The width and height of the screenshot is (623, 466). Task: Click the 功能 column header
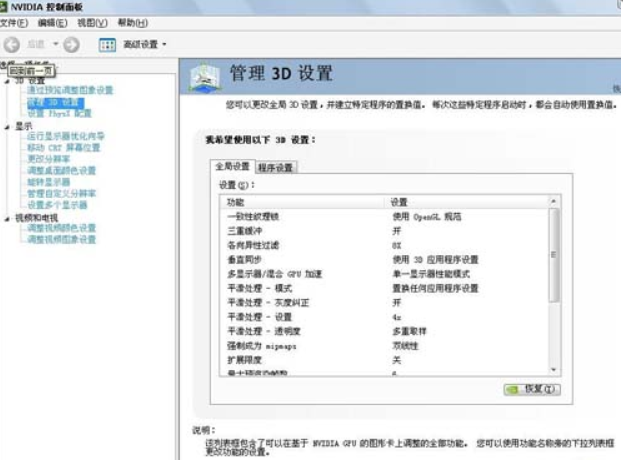(x=302, y=202)
